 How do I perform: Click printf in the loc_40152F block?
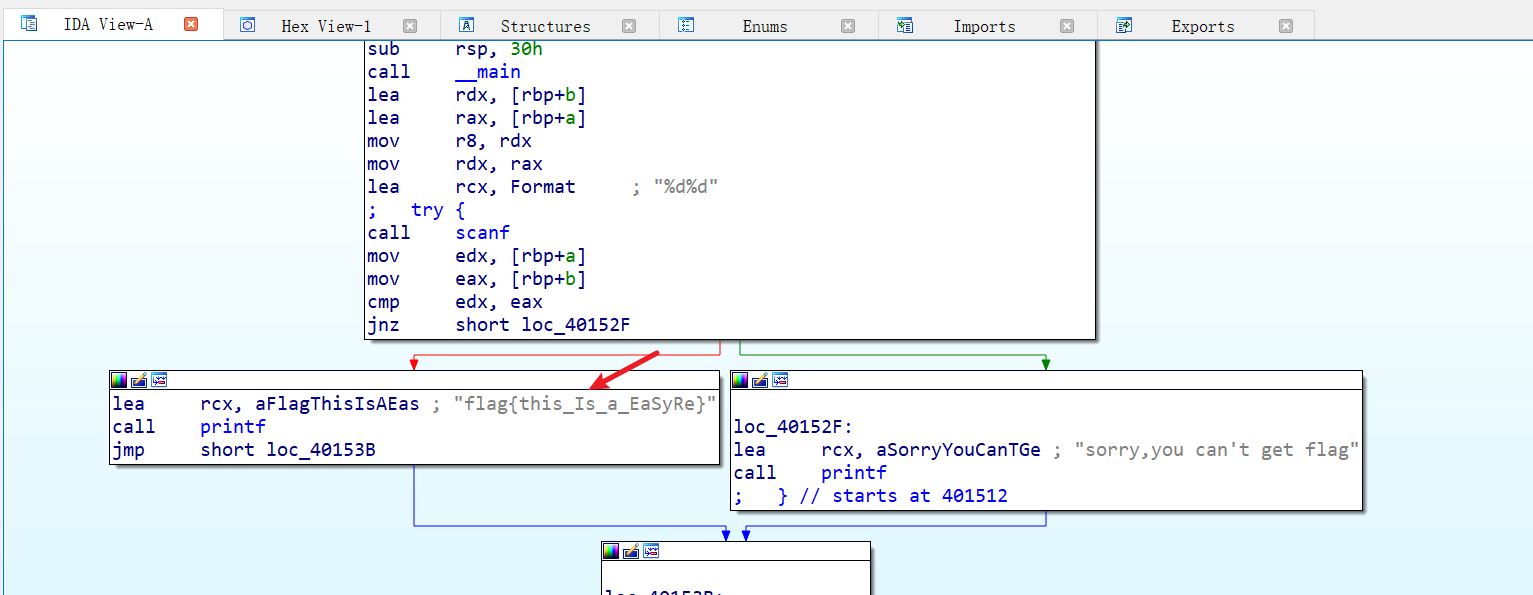854,473
